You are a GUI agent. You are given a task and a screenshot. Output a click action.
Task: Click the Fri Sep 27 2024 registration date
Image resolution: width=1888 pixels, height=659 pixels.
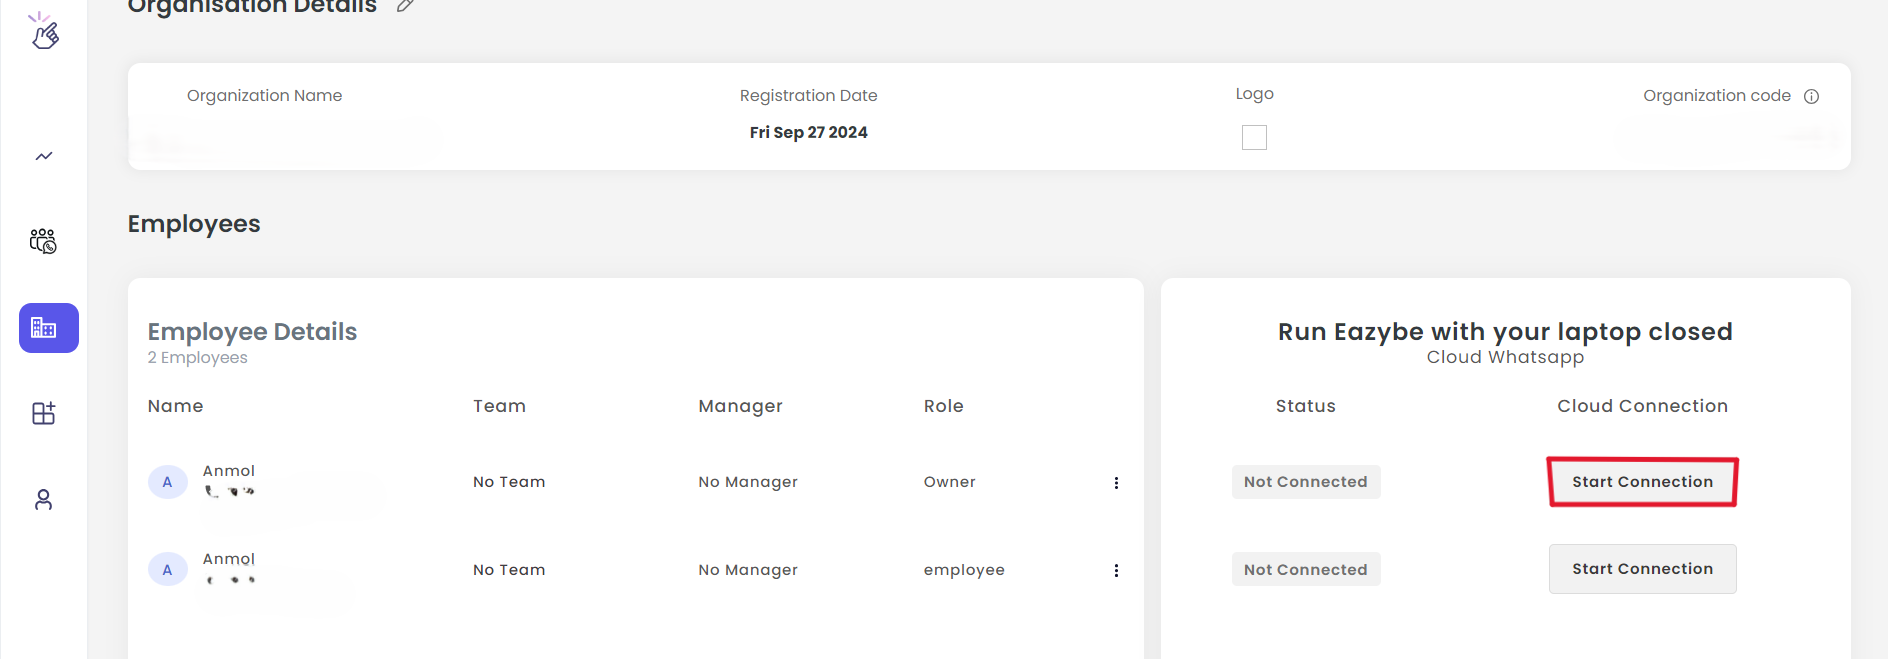[809, 132]
